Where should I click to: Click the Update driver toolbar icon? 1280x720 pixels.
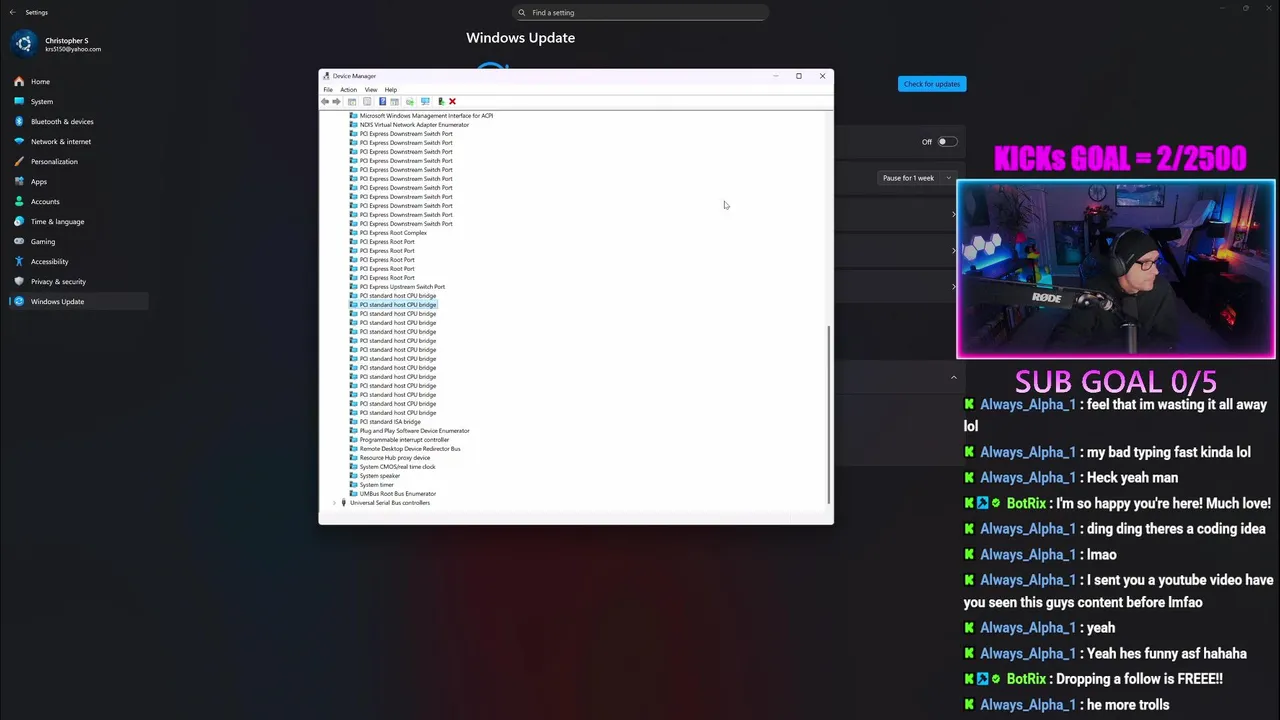point(410,101)
